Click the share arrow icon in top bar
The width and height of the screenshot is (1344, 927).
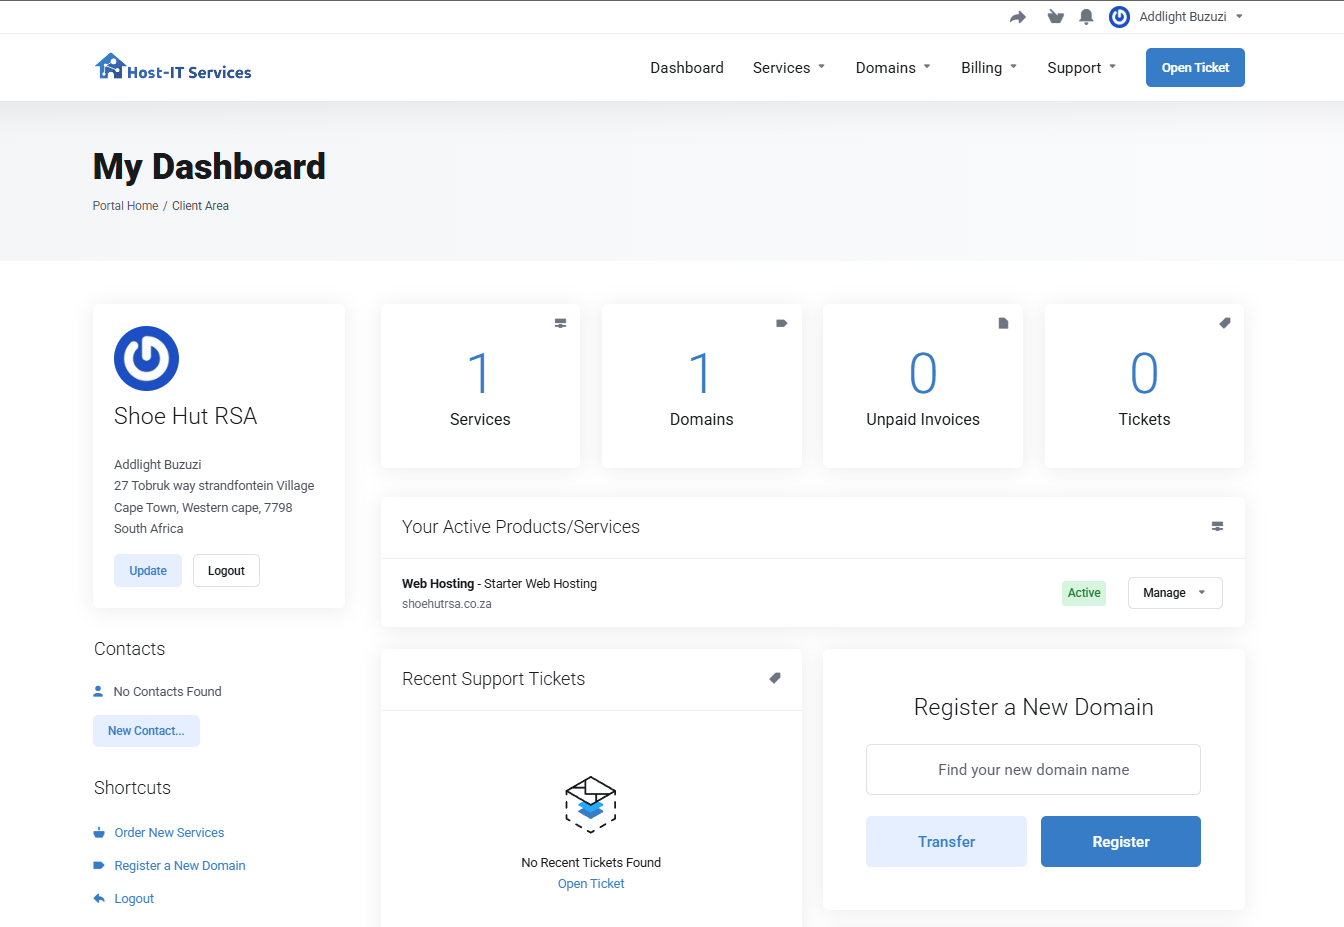[x=1017, y=16]
